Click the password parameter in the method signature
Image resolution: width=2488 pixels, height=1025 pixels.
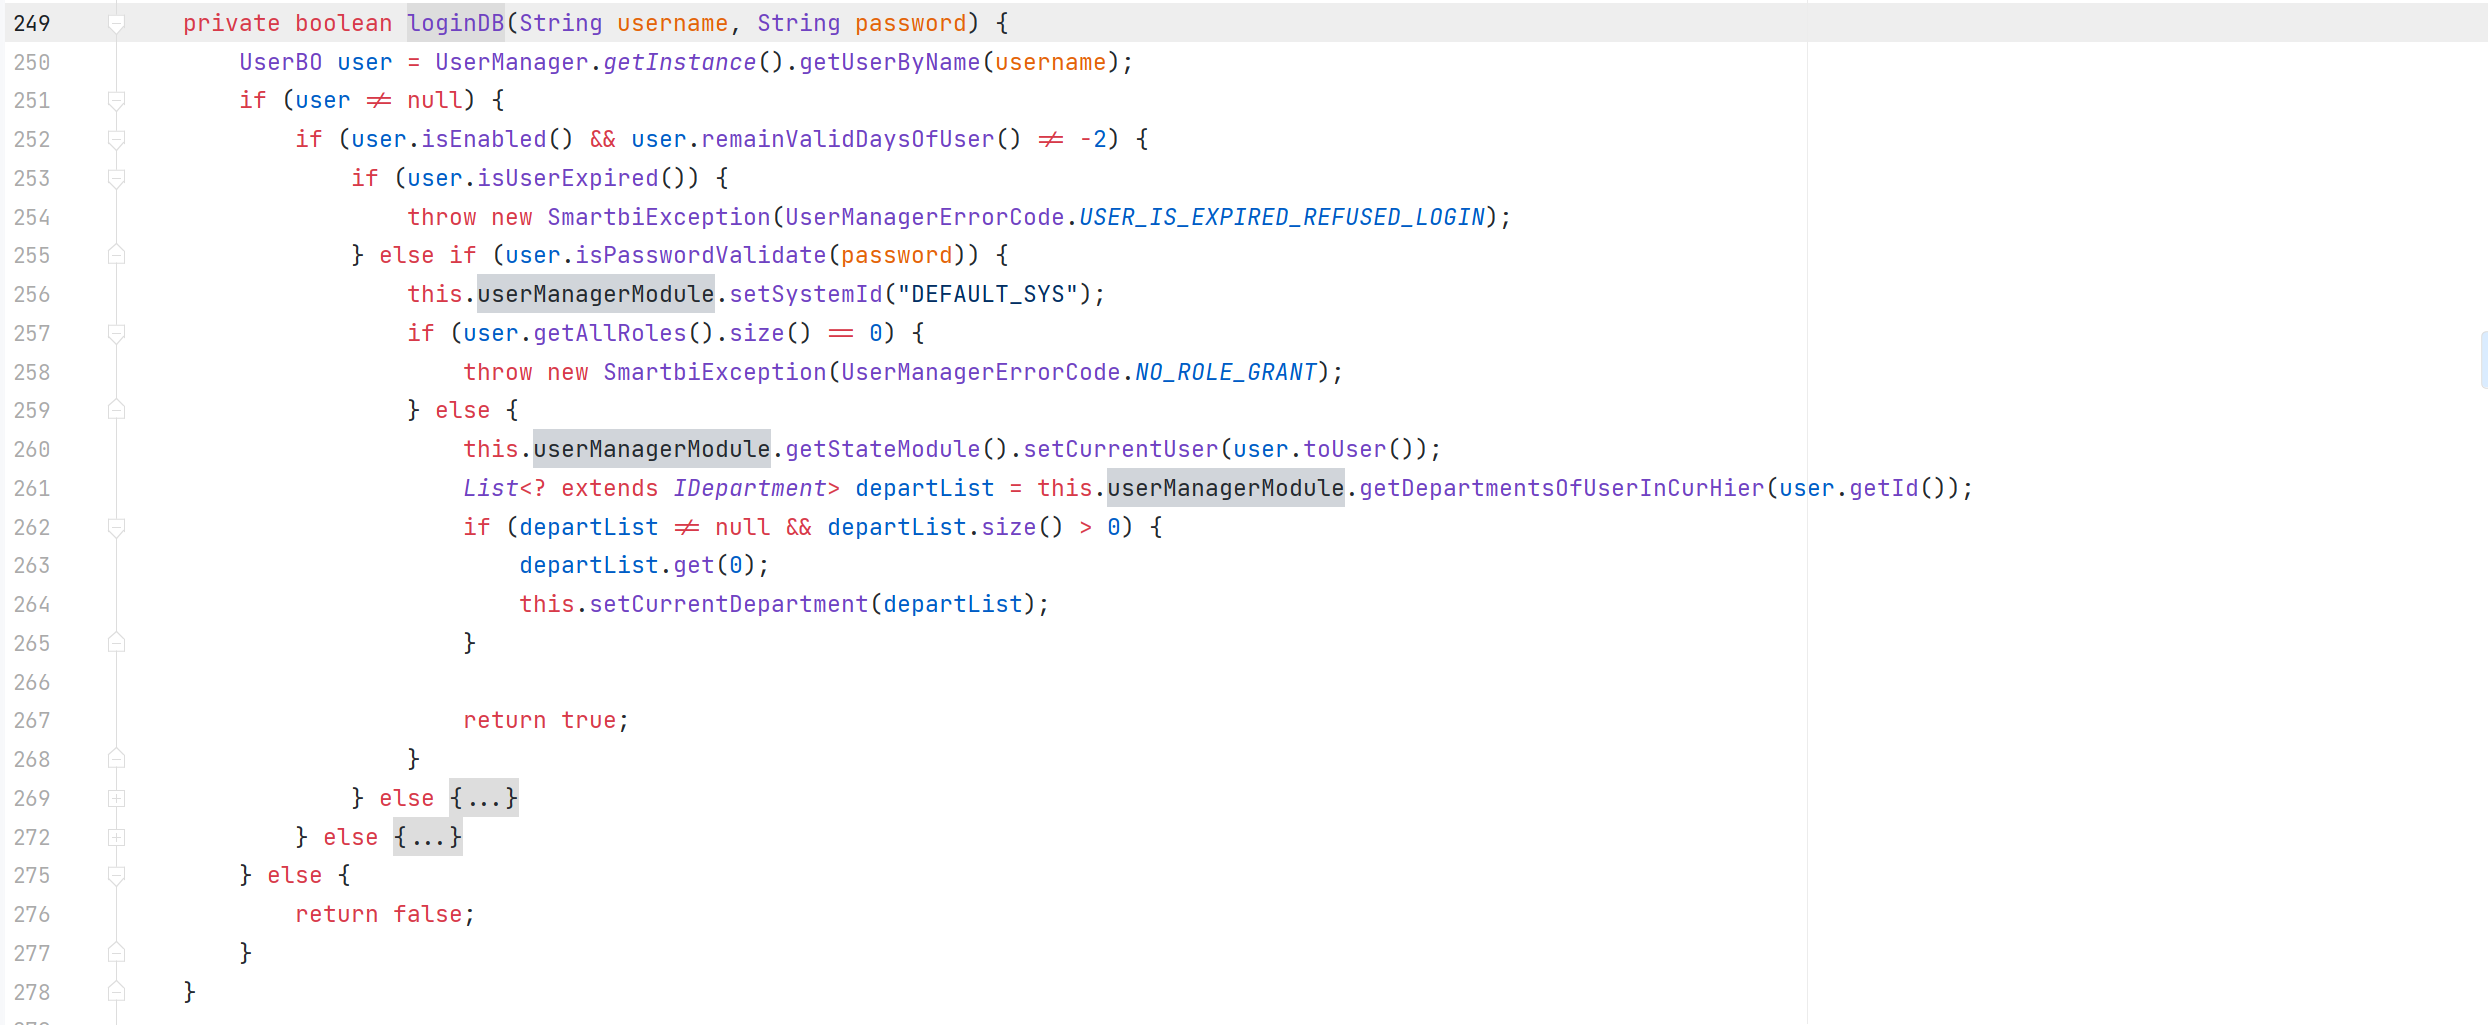point(911,23)
